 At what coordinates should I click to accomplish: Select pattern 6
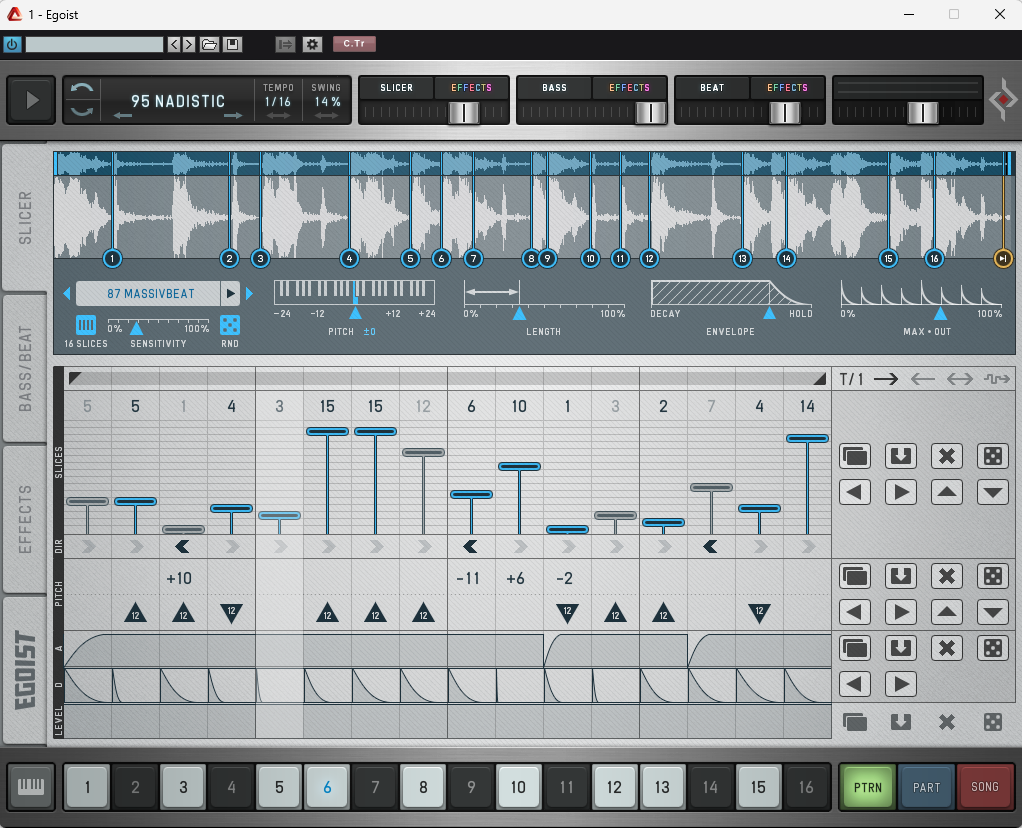[327, 788]
